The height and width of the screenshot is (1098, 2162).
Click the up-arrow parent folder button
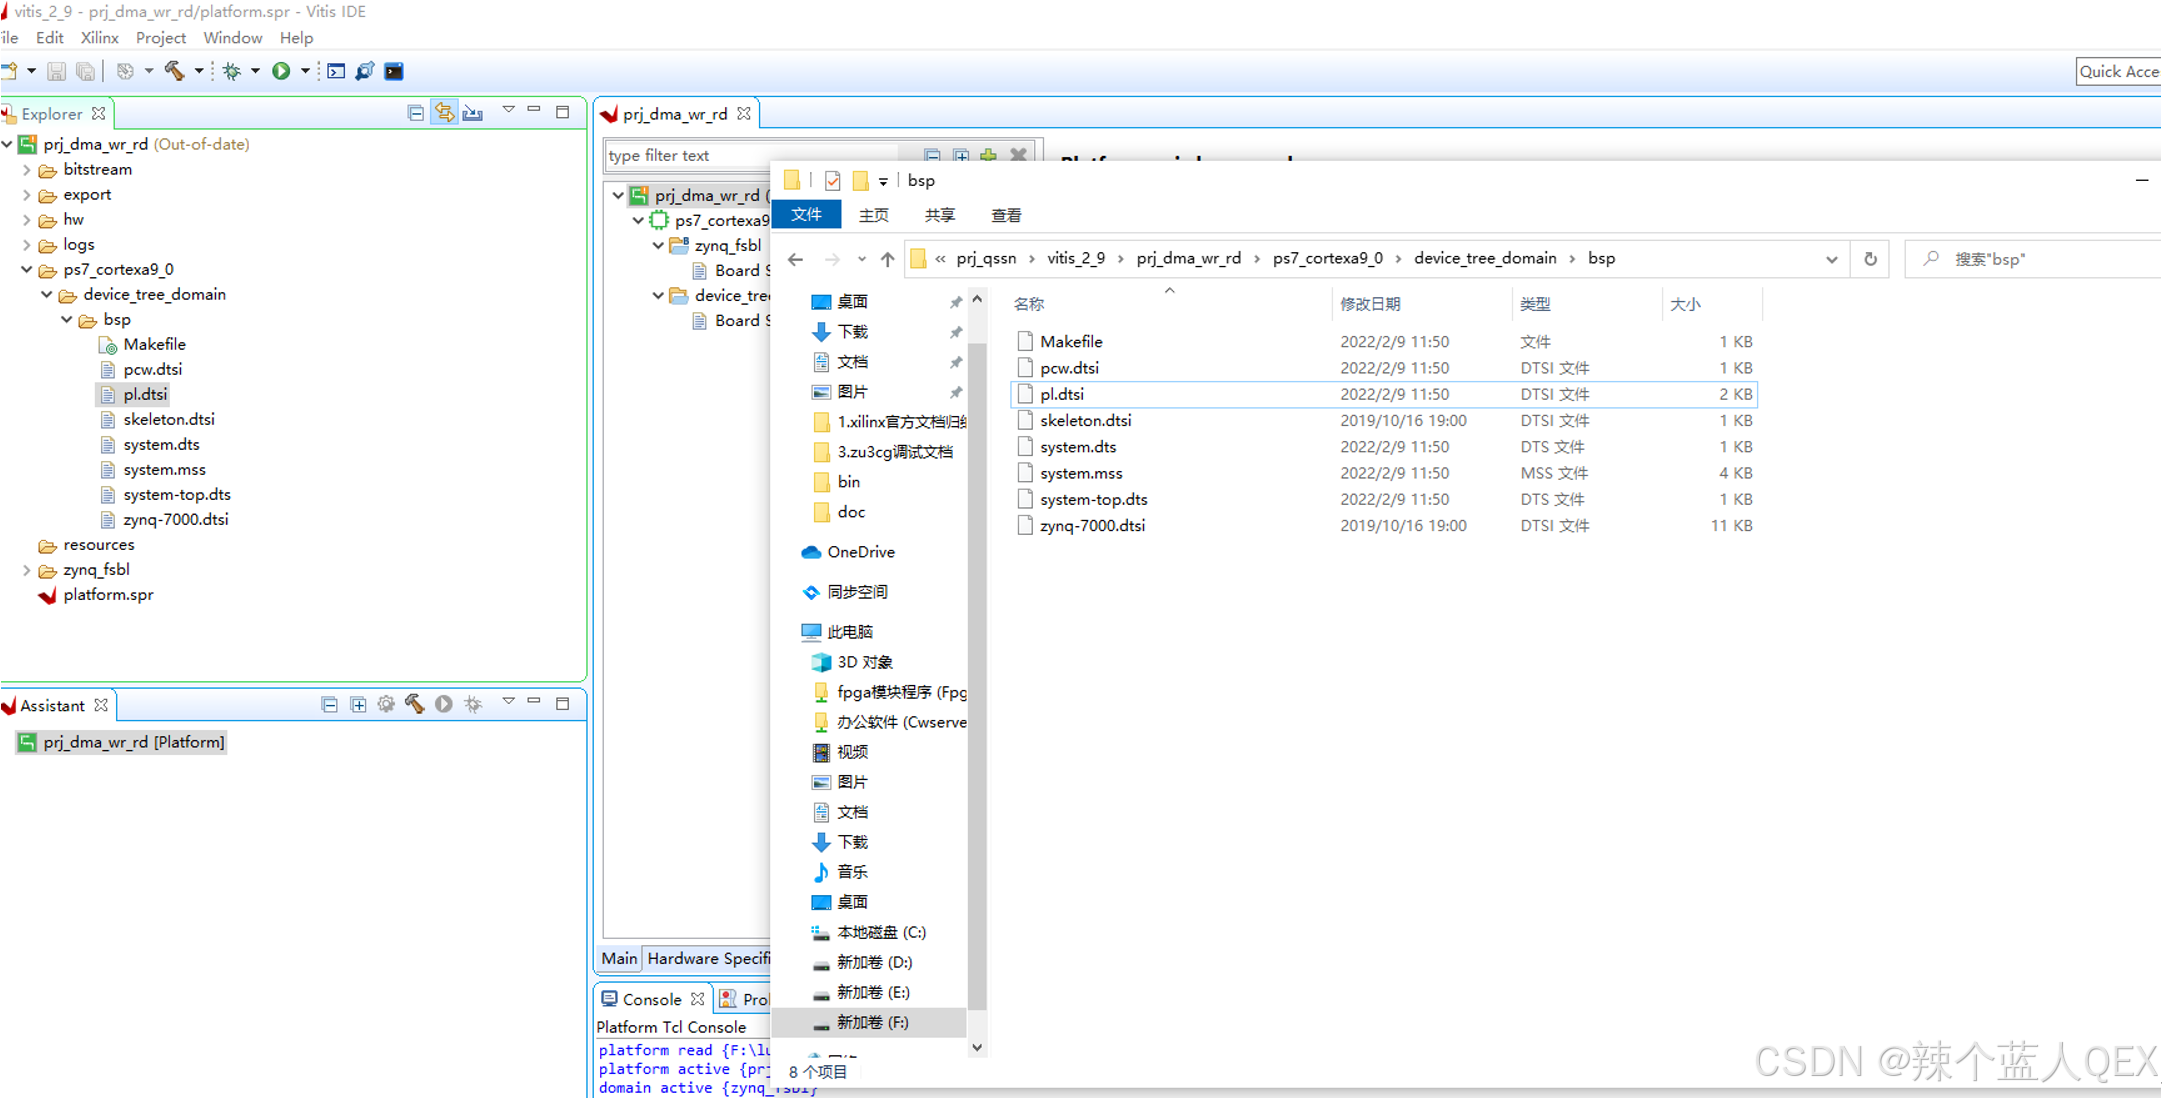887,259
